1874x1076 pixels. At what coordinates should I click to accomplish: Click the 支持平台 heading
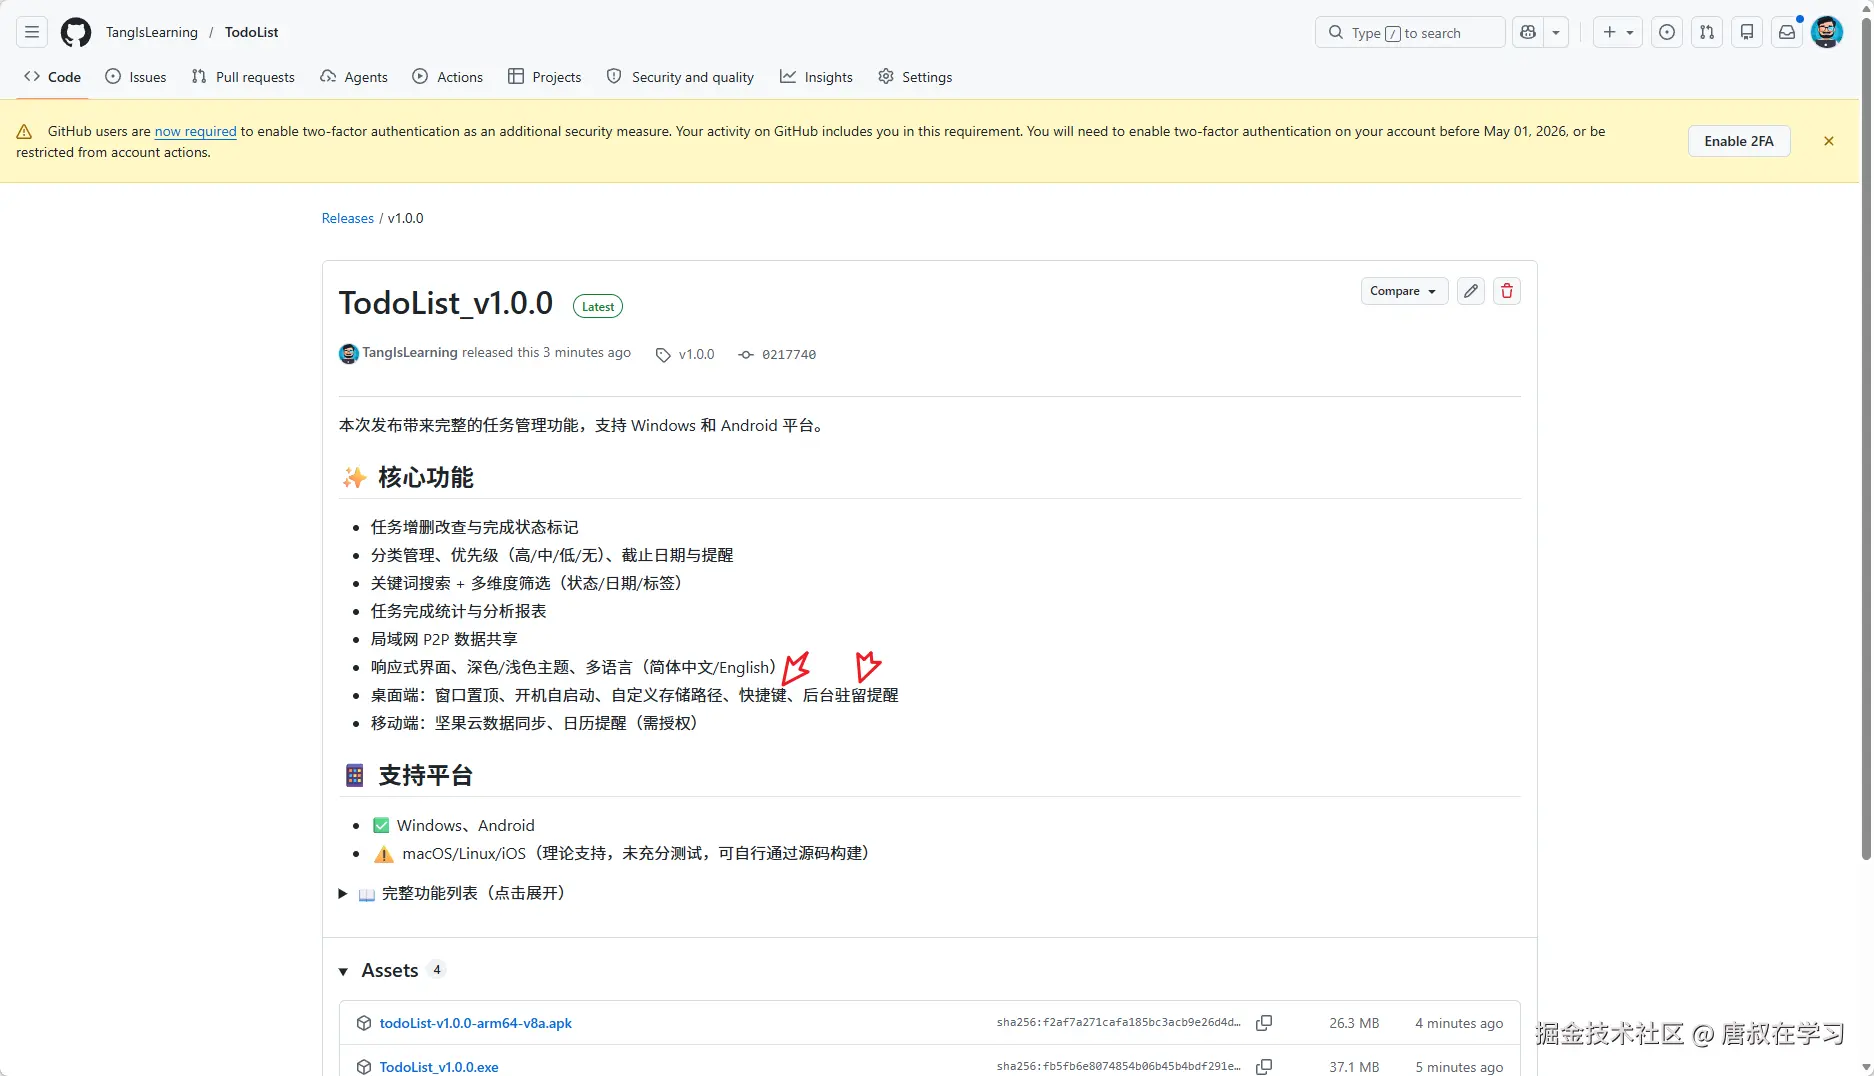point(426,775)
